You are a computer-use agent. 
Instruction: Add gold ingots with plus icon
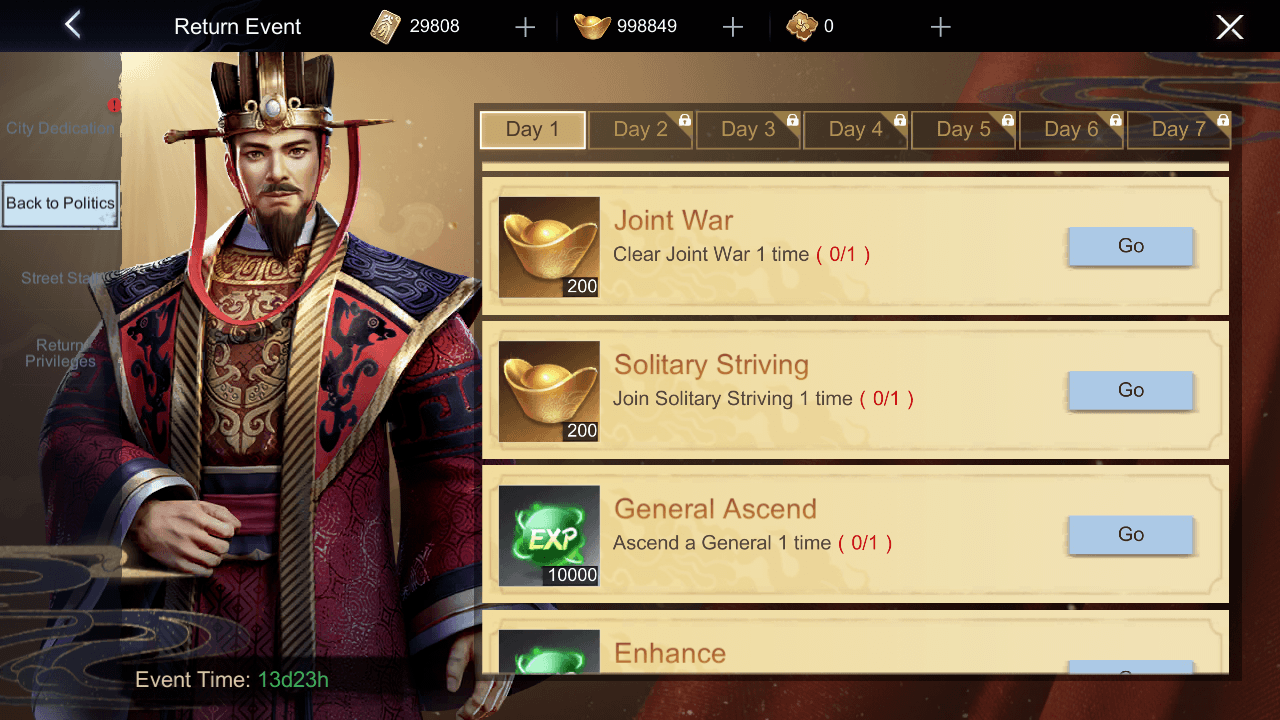(733, 27)
